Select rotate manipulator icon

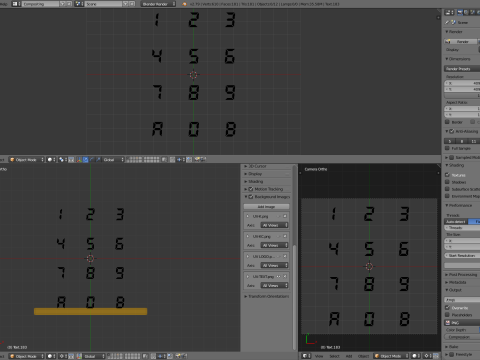click(x=92, y=160)
